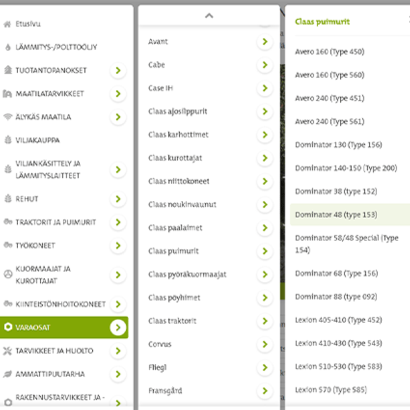
Task: Expand the Claas traktorit chevron
Action: [265, 321]
